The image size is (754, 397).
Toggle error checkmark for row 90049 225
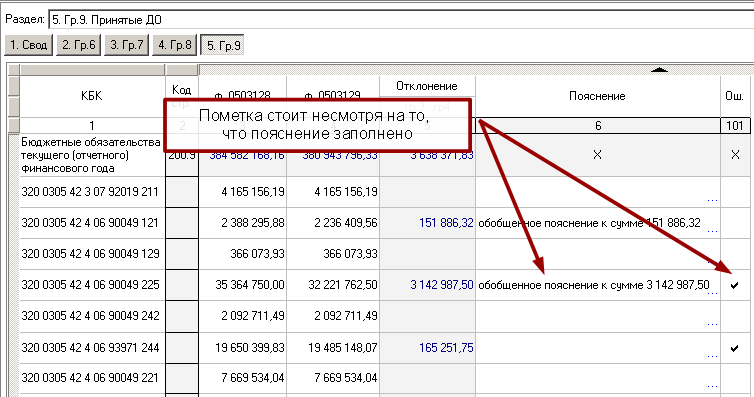pos(734,285)
